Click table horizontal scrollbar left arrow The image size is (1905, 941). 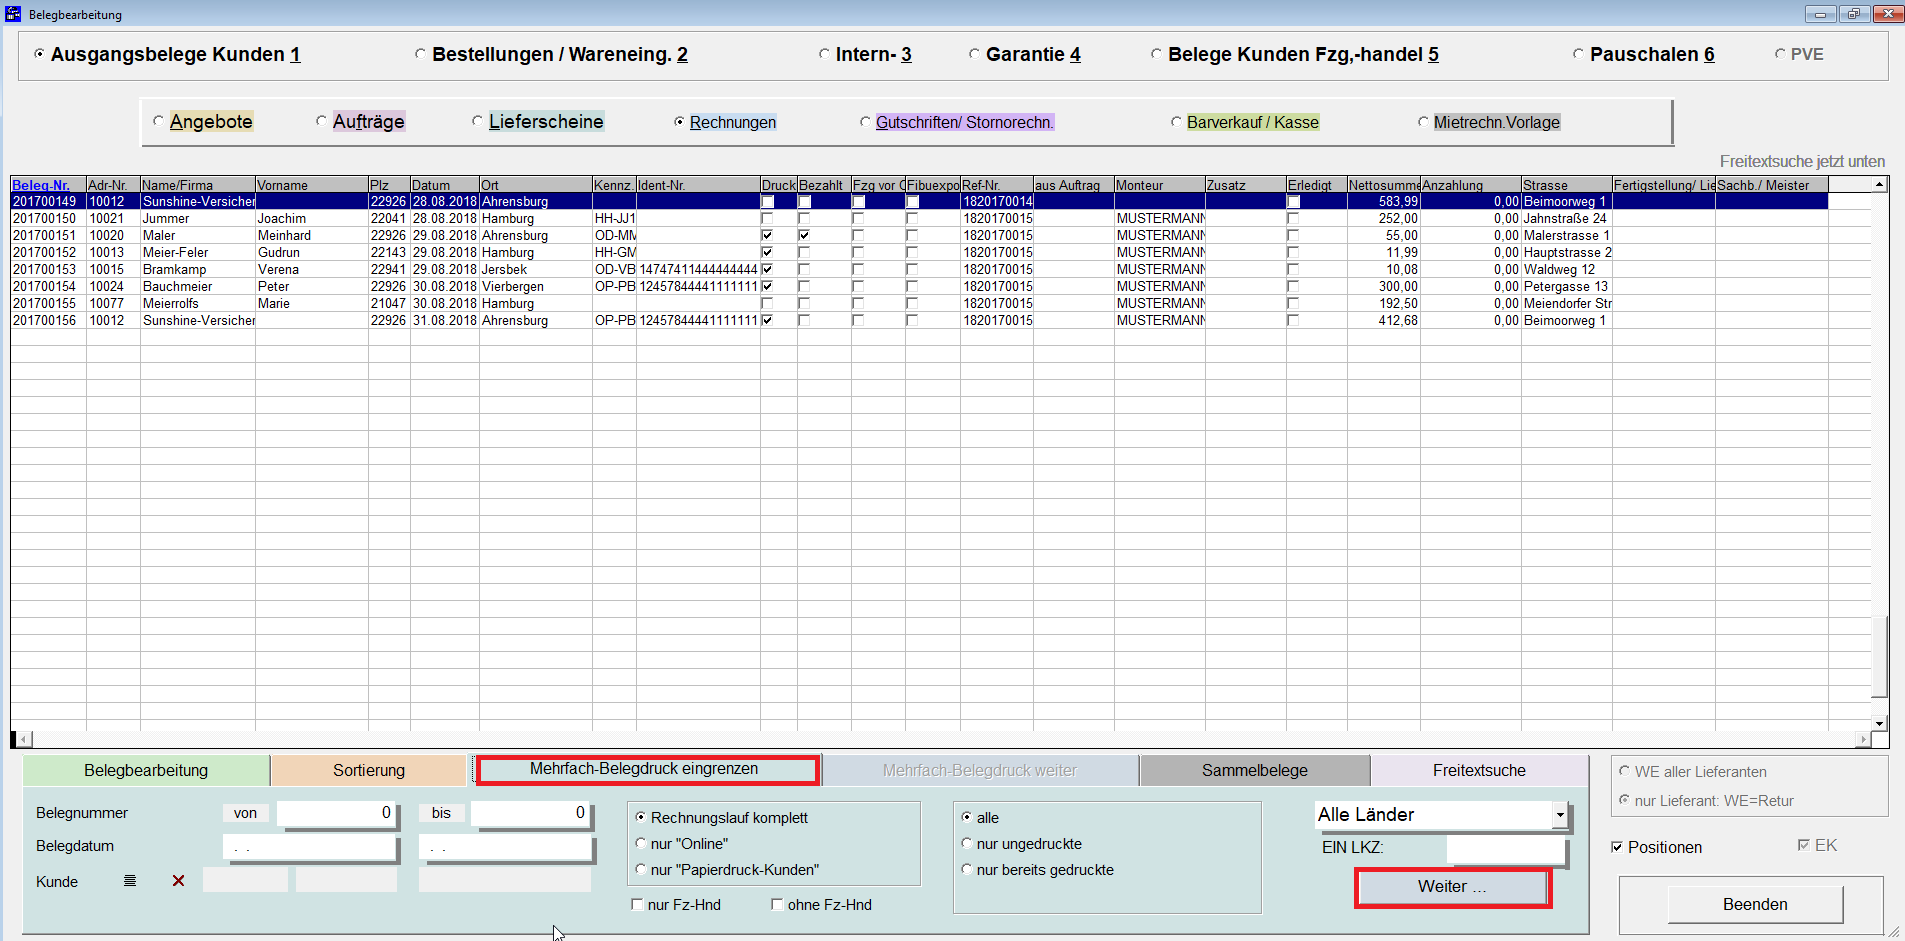coord(25,739)
